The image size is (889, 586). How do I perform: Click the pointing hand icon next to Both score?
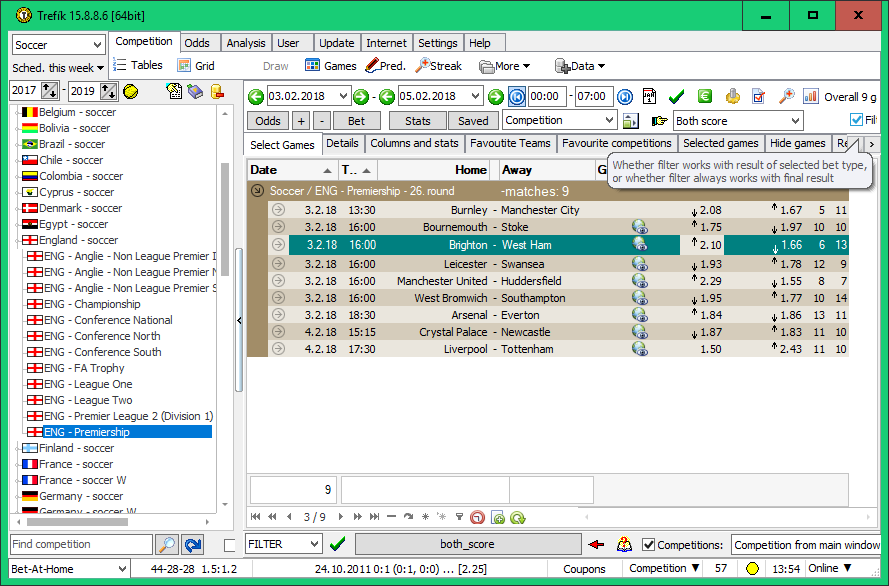(659, 121)
